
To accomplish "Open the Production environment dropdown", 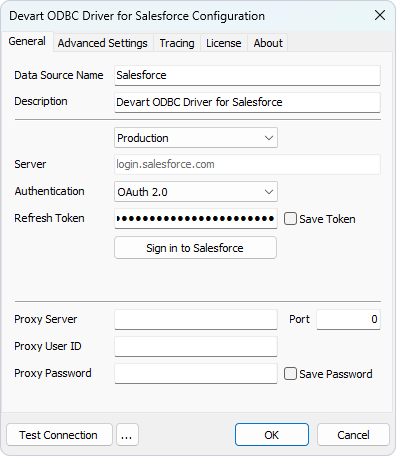I will point(196,138).
